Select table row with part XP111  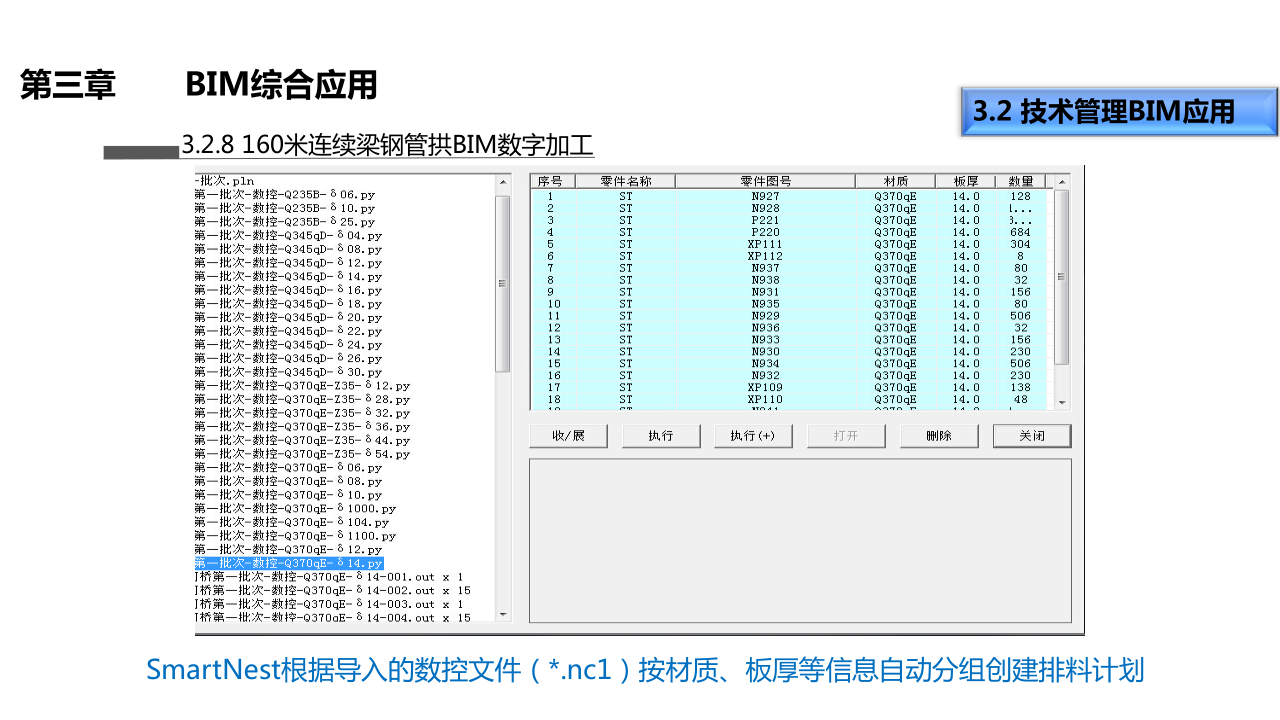[788, 245]
